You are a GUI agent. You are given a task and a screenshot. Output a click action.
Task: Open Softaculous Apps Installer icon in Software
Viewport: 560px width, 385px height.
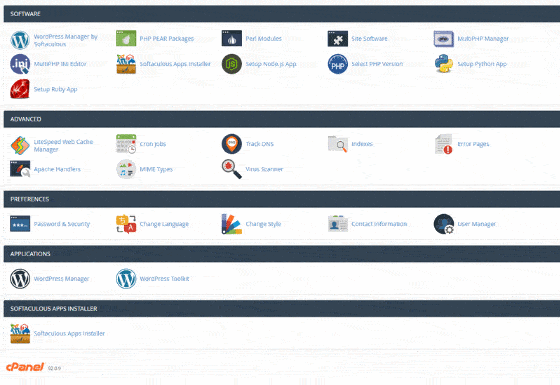pyautogui.click(x=126, y=64)
